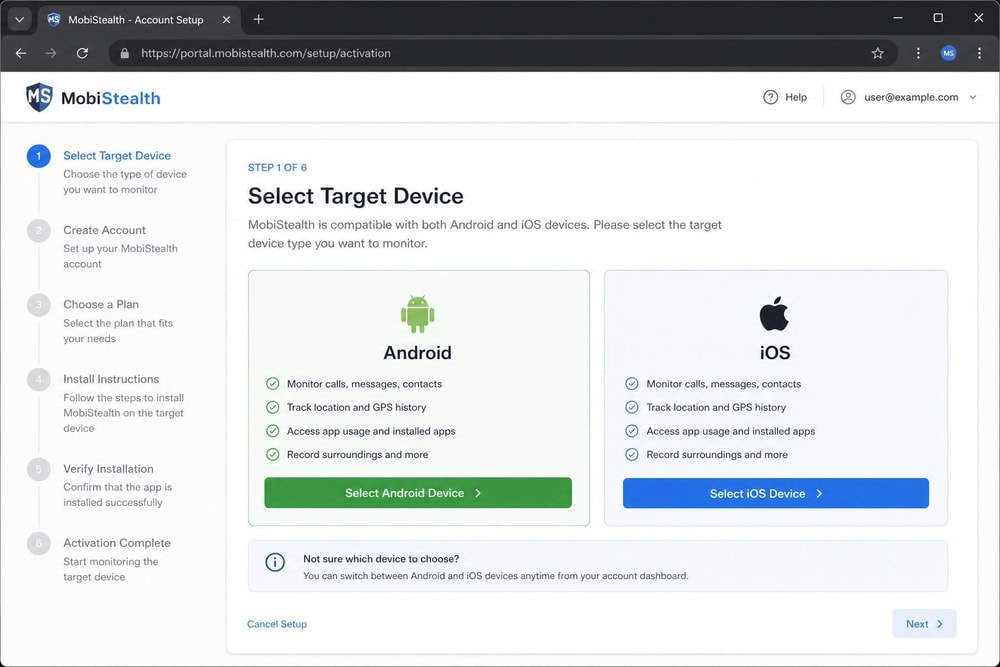
Task: Open the Install Instructions sidebar step
Action: click(111, 379)
